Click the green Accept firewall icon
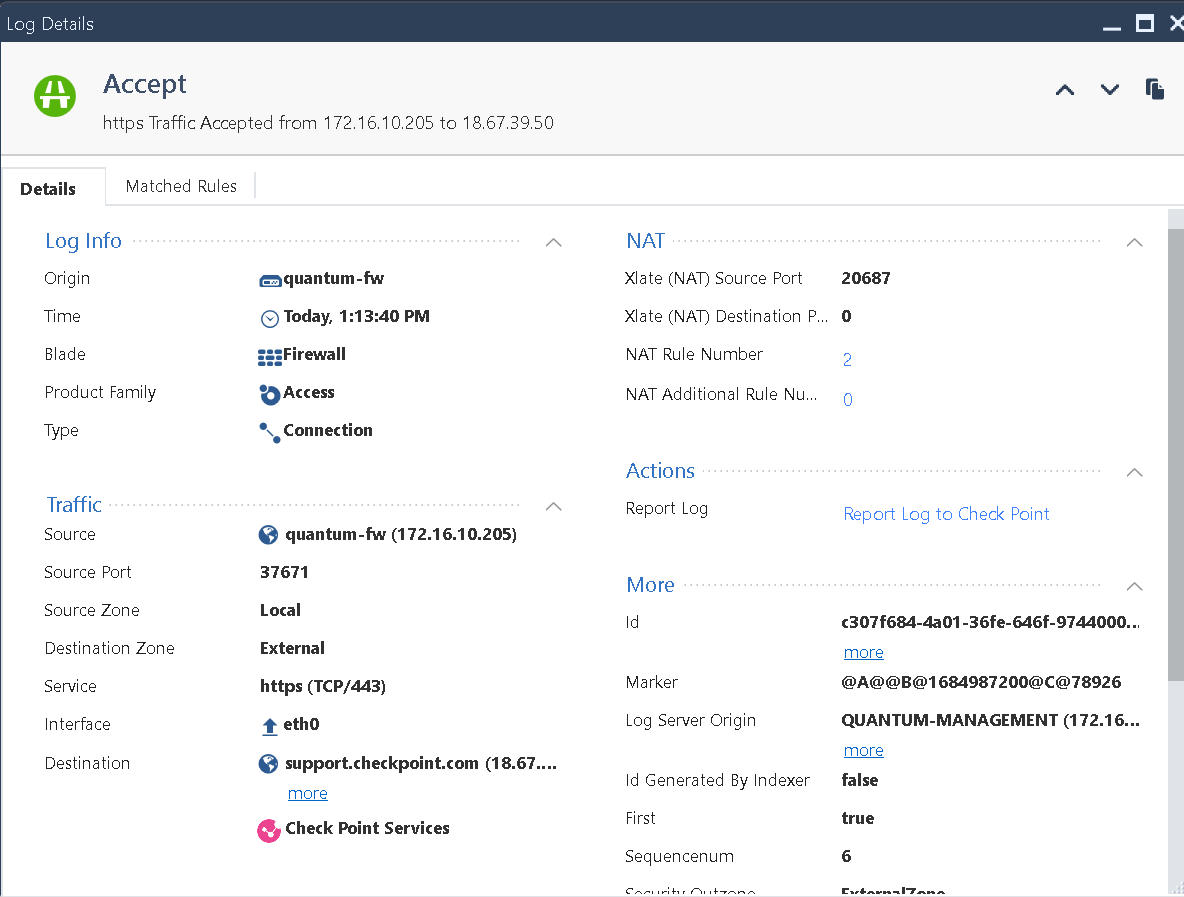Viewport: 1184px width, 897px height. coord(55,96)
